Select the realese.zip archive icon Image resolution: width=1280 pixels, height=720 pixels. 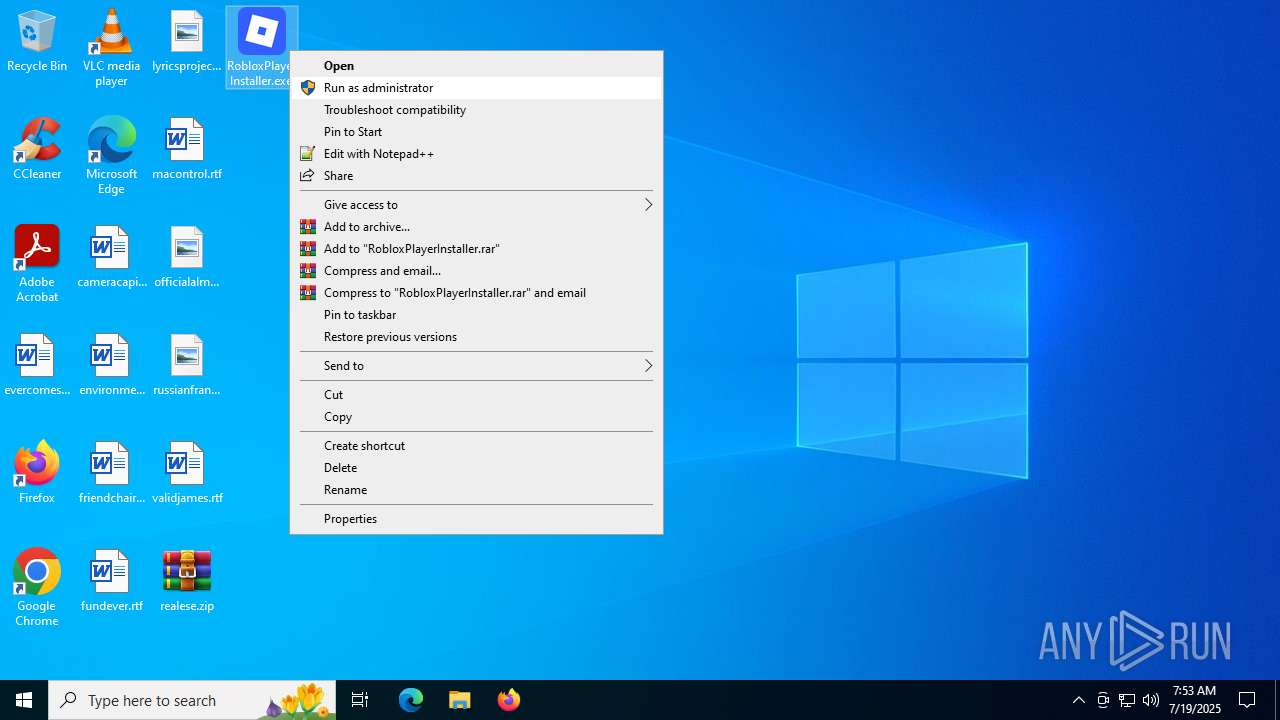[x=187, y=581]
